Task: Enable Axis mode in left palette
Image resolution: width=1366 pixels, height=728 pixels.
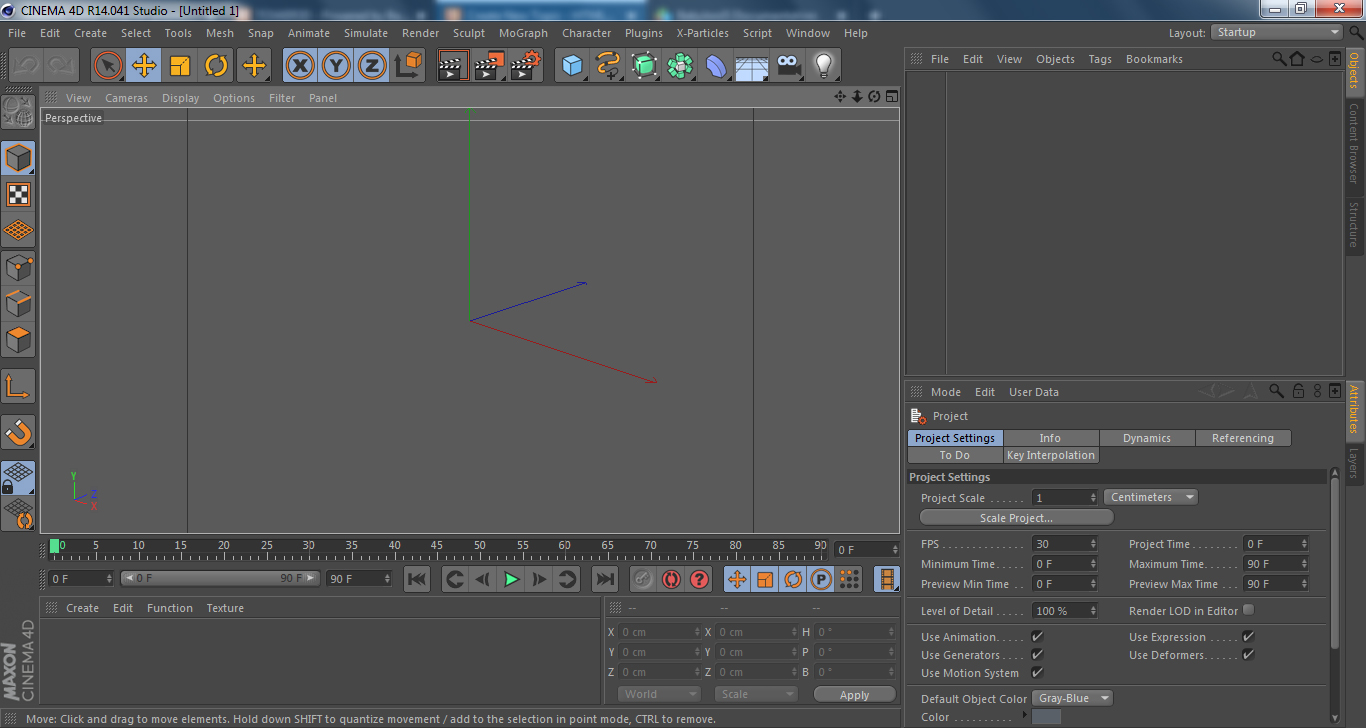Action: tap(18, 386)
